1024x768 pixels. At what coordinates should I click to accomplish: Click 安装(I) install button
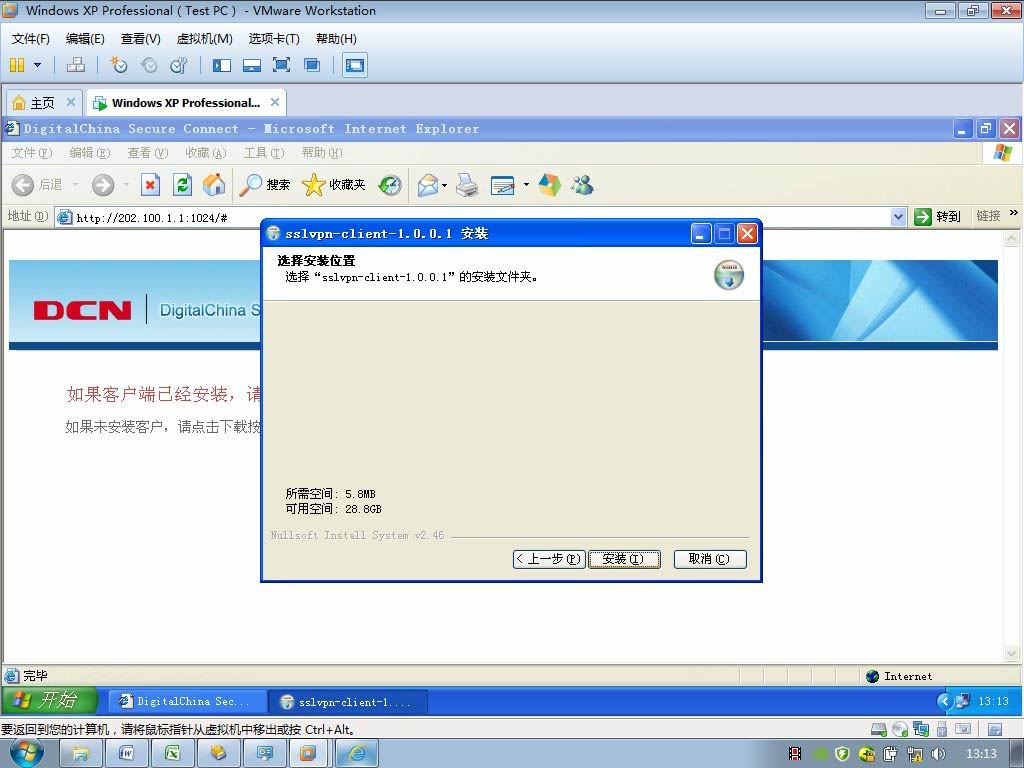(x=624, y=559)
